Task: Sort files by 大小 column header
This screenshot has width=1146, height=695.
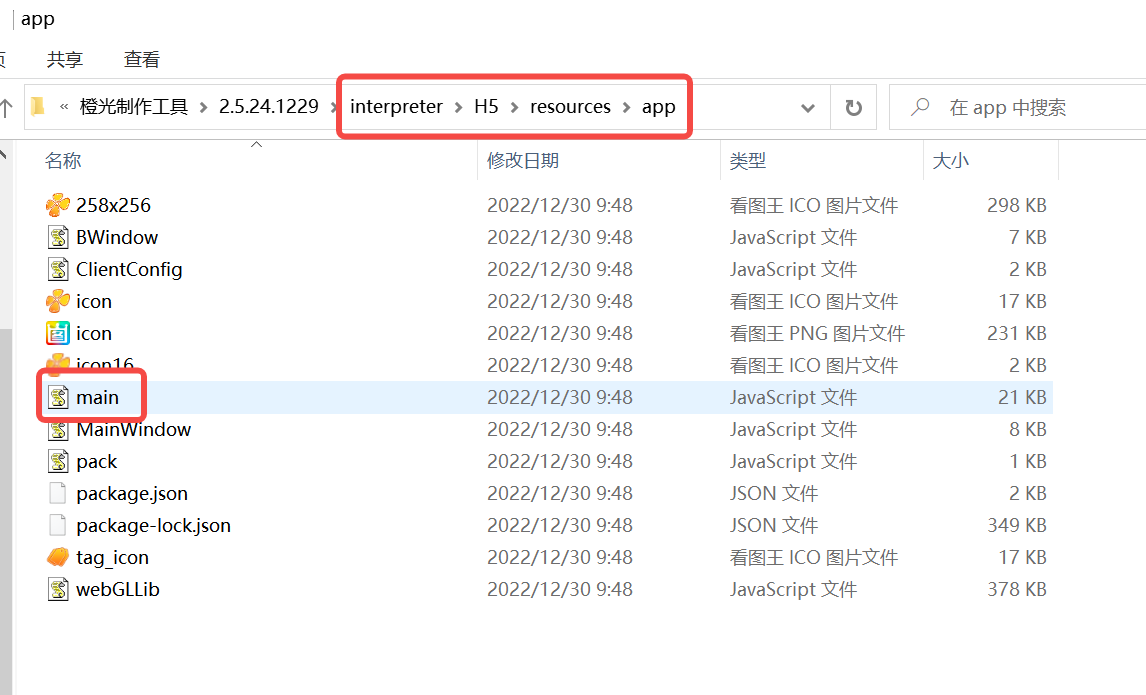Action: click(x=950, y=160)
